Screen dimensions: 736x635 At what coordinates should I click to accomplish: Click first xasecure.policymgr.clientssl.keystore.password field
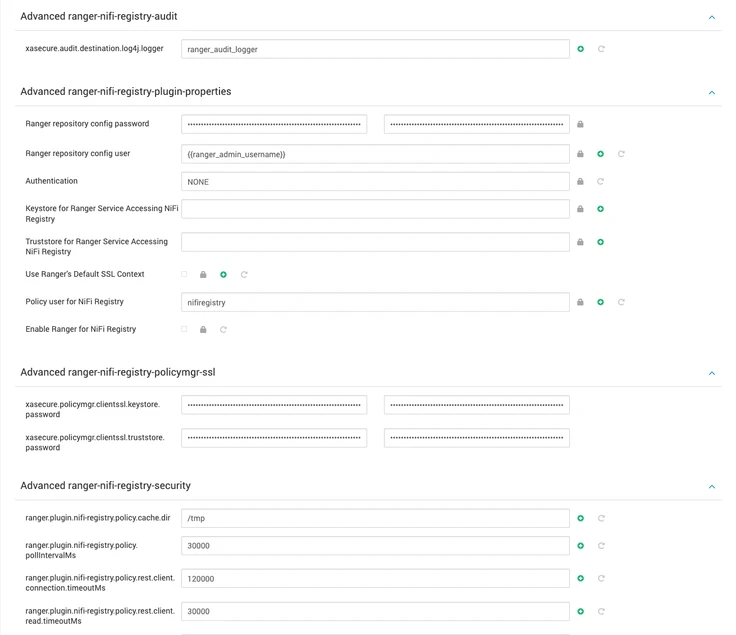[274, 405]
